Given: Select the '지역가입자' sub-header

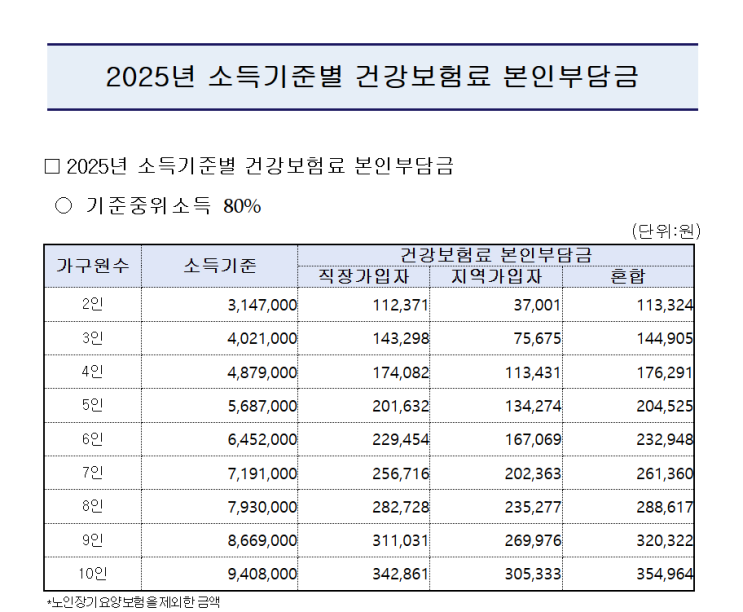Looking at the screenshot, I should 496,277.
